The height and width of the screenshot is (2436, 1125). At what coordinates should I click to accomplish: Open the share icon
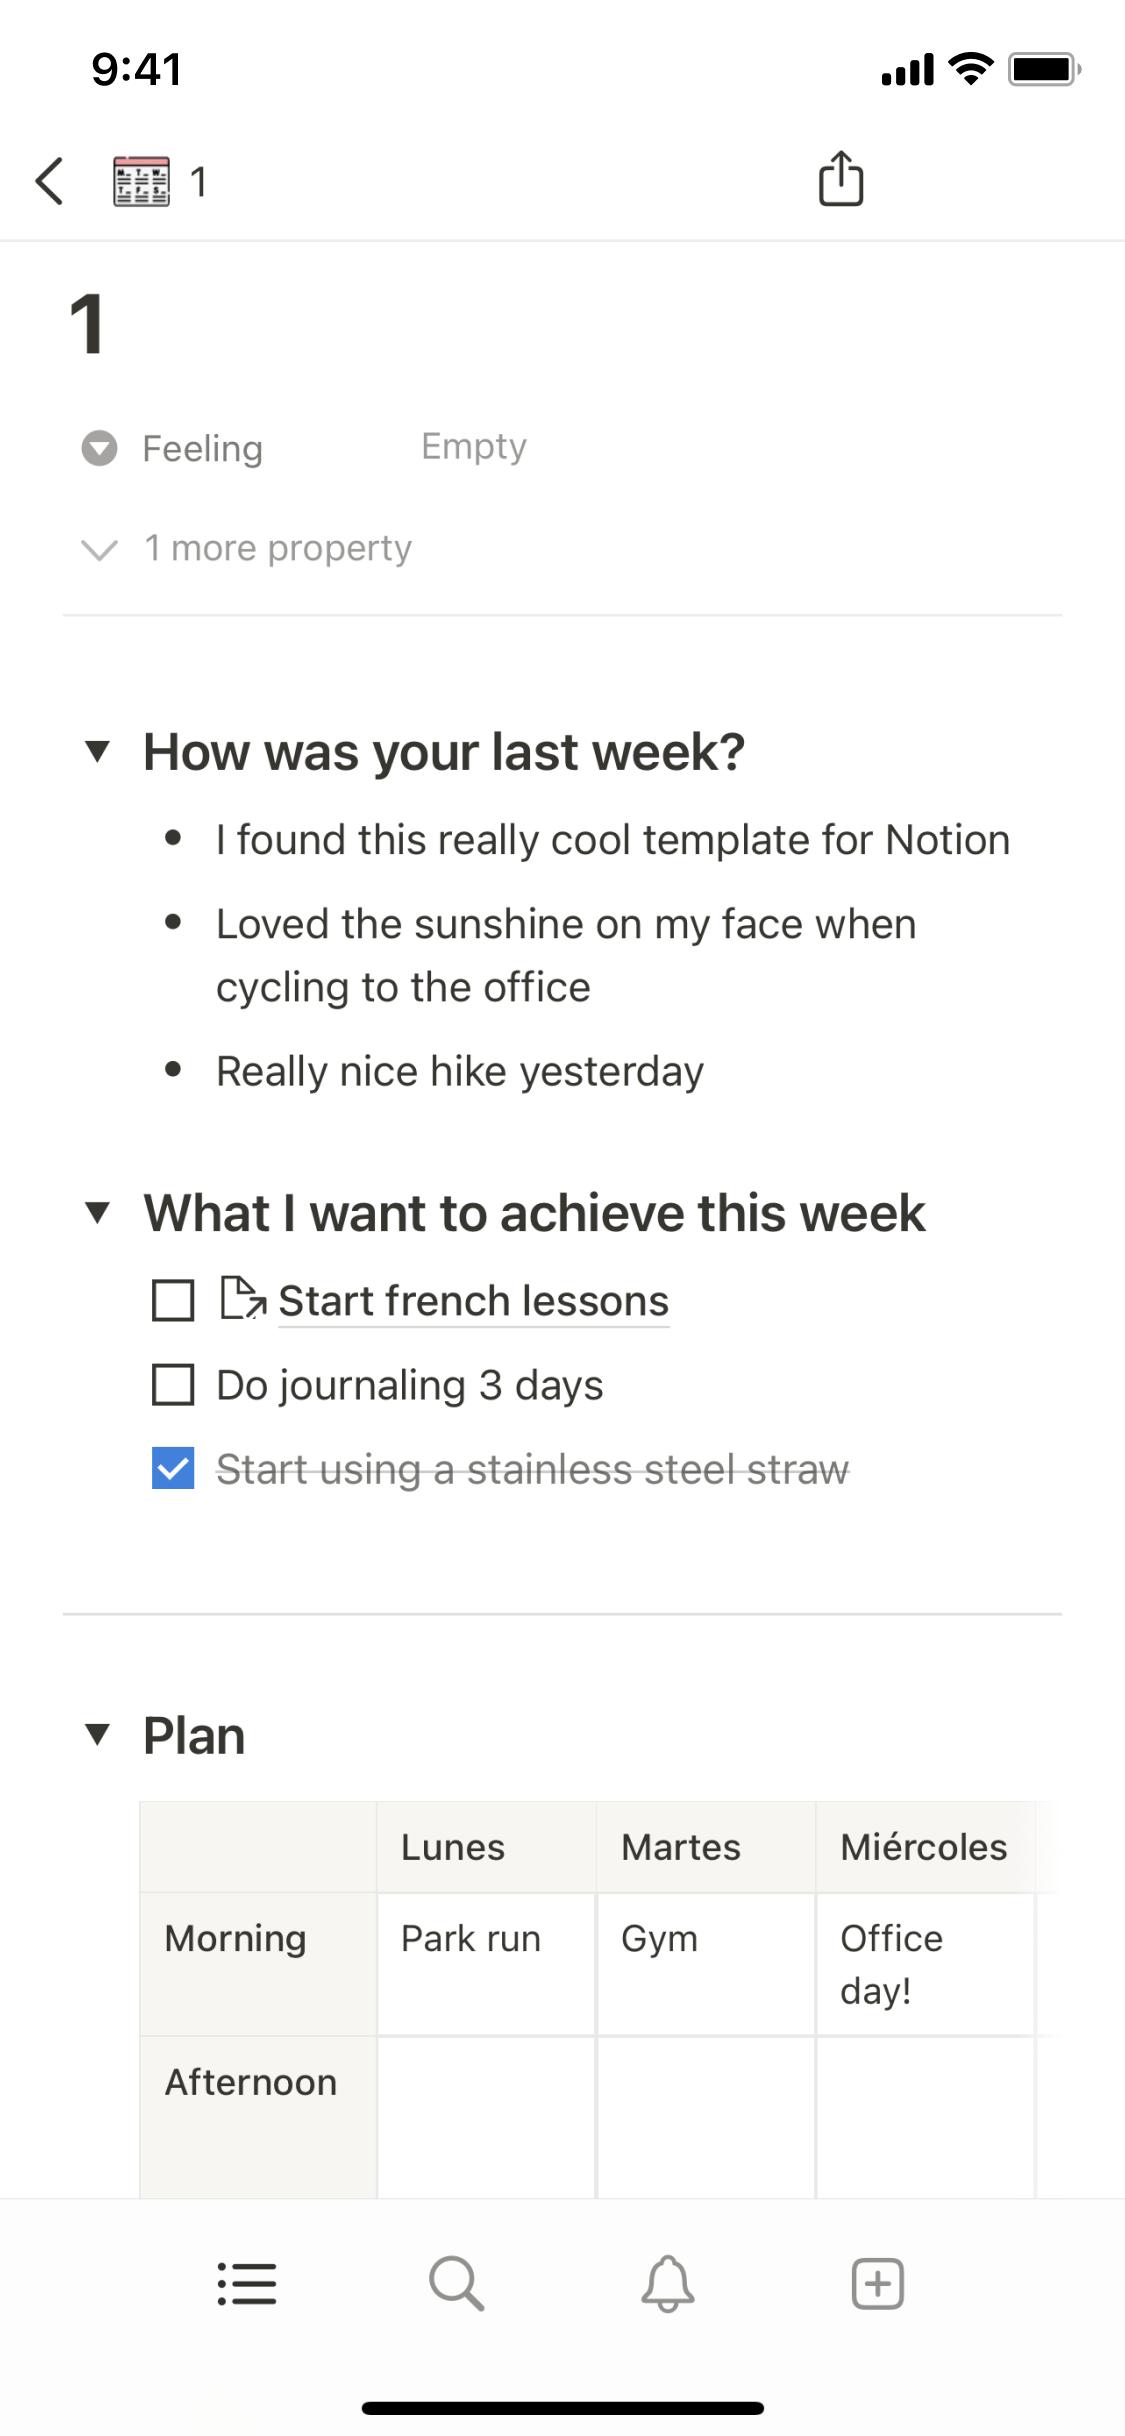click(x=841, y=179)
